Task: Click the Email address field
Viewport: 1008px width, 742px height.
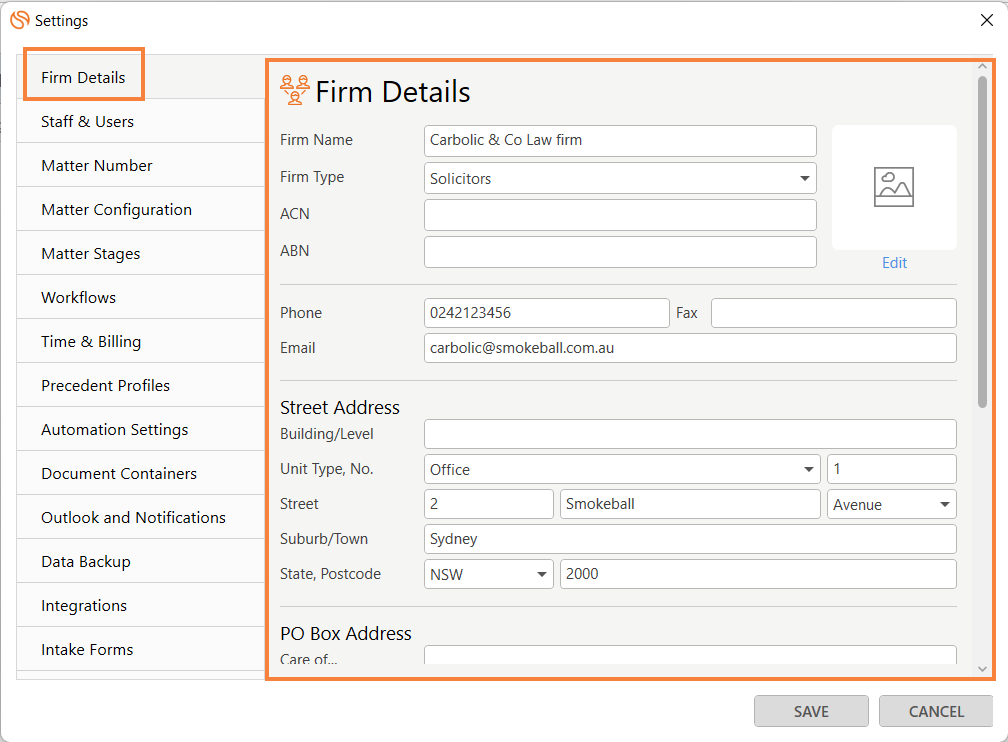Action: coord(690,348)
